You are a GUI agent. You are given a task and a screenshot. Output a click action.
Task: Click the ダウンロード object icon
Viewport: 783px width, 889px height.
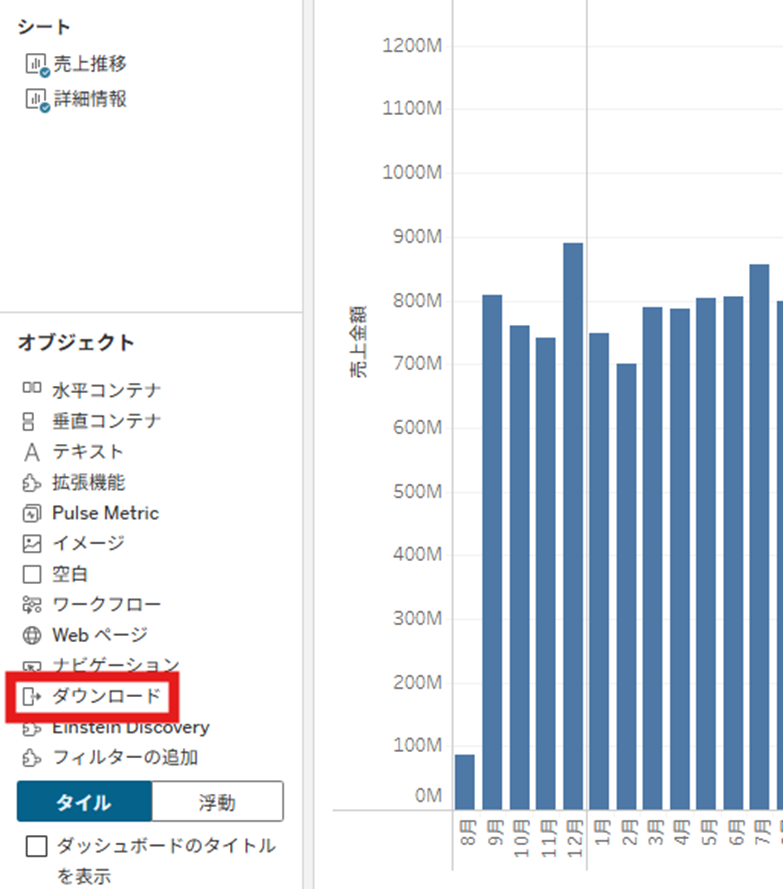32,696
